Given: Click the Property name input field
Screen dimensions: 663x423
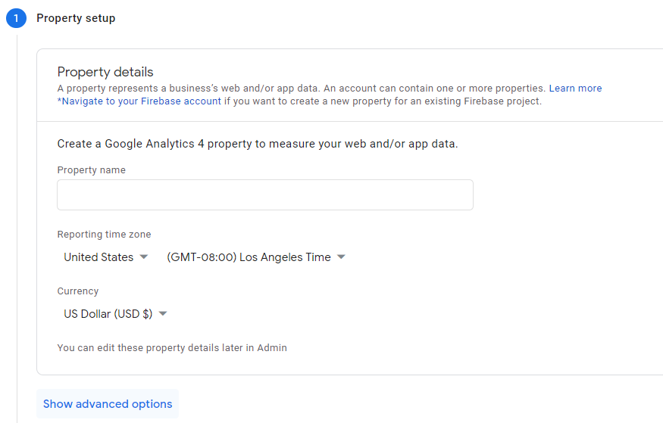Looking at the screenshot, I should click(x=265, y=195).
